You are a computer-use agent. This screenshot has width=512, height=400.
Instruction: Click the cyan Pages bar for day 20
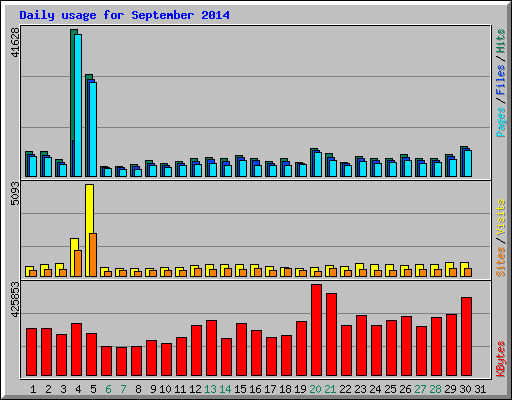click(x=318, y=165)
